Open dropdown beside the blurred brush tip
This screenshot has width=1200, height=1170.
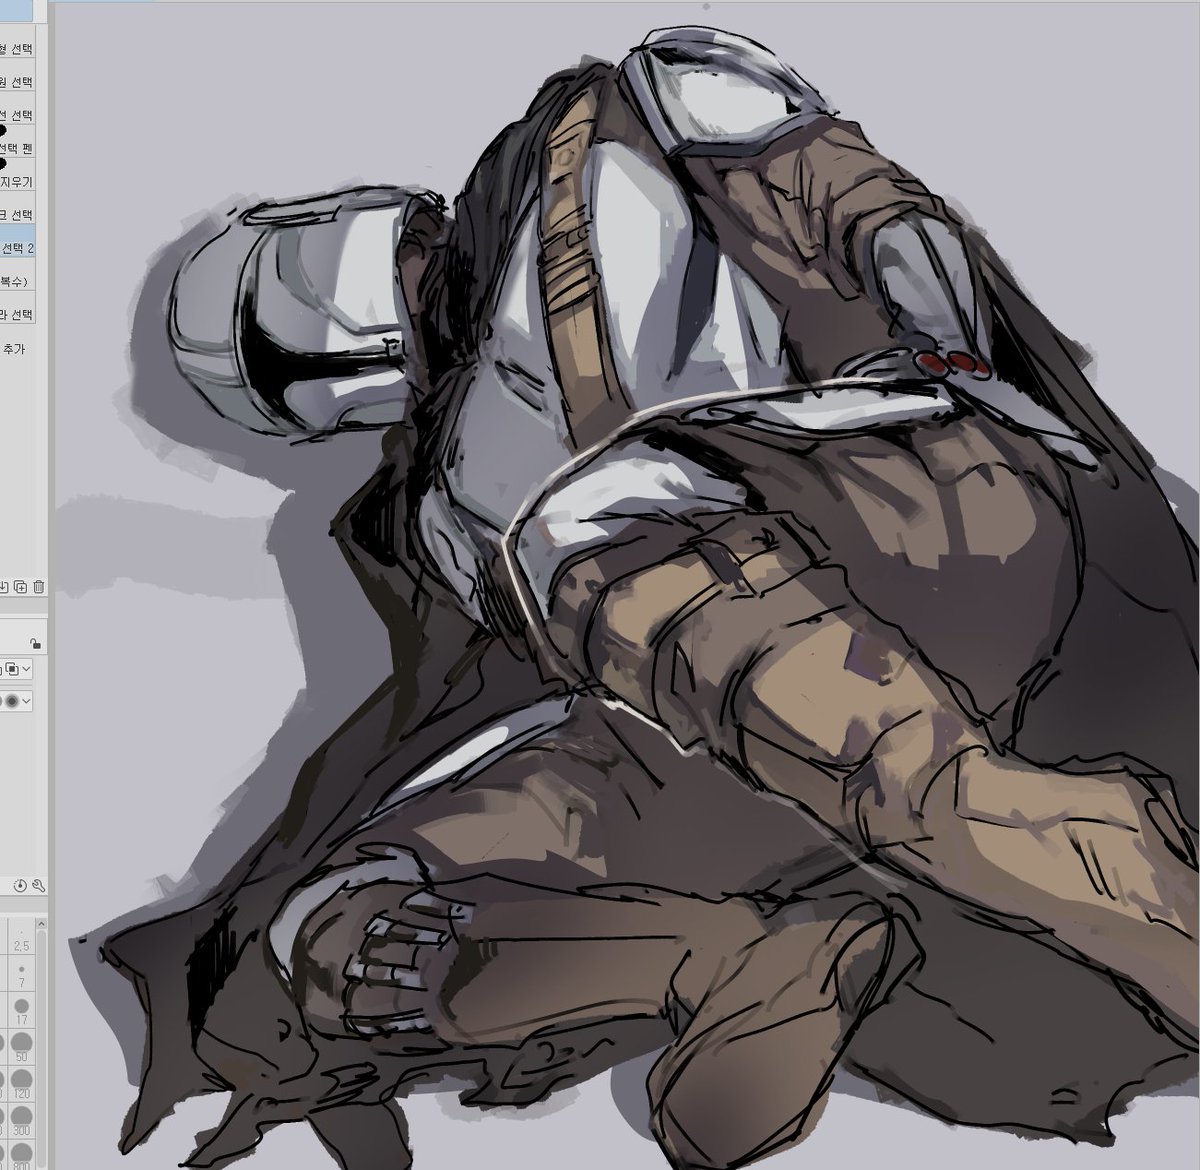(x=26, y=701)
